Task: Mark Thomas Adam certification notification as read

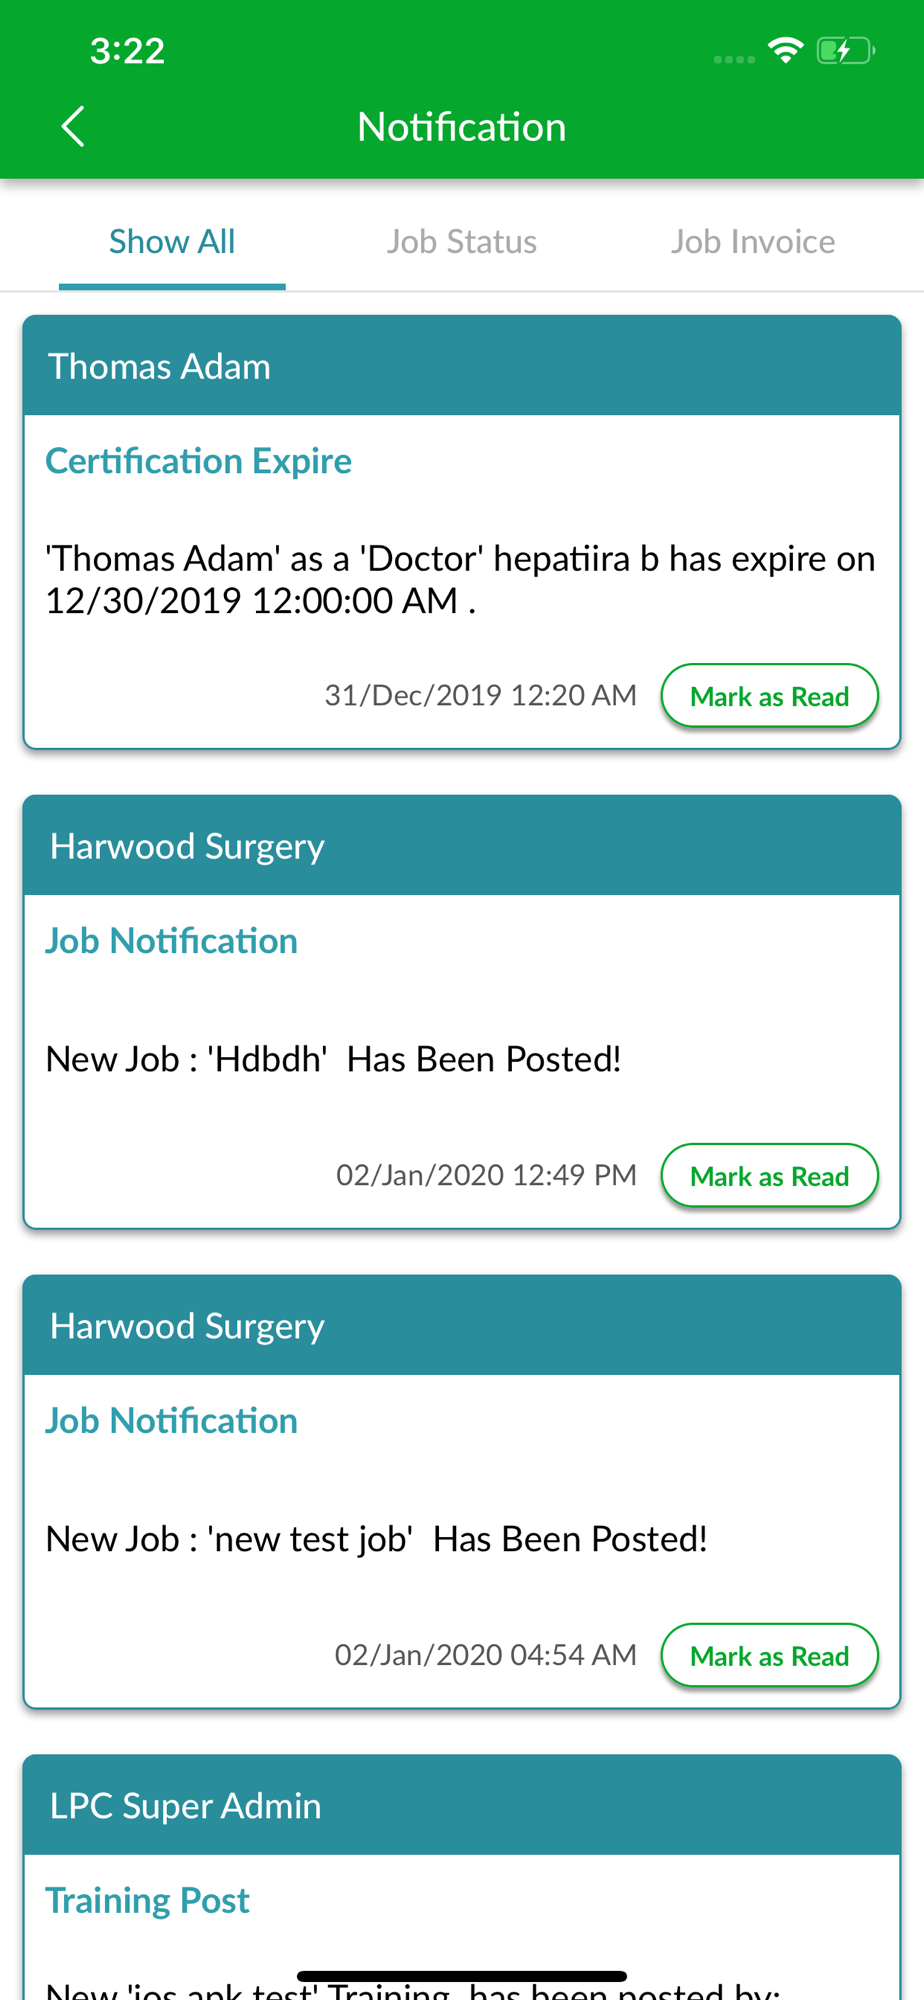Action: 769,696
